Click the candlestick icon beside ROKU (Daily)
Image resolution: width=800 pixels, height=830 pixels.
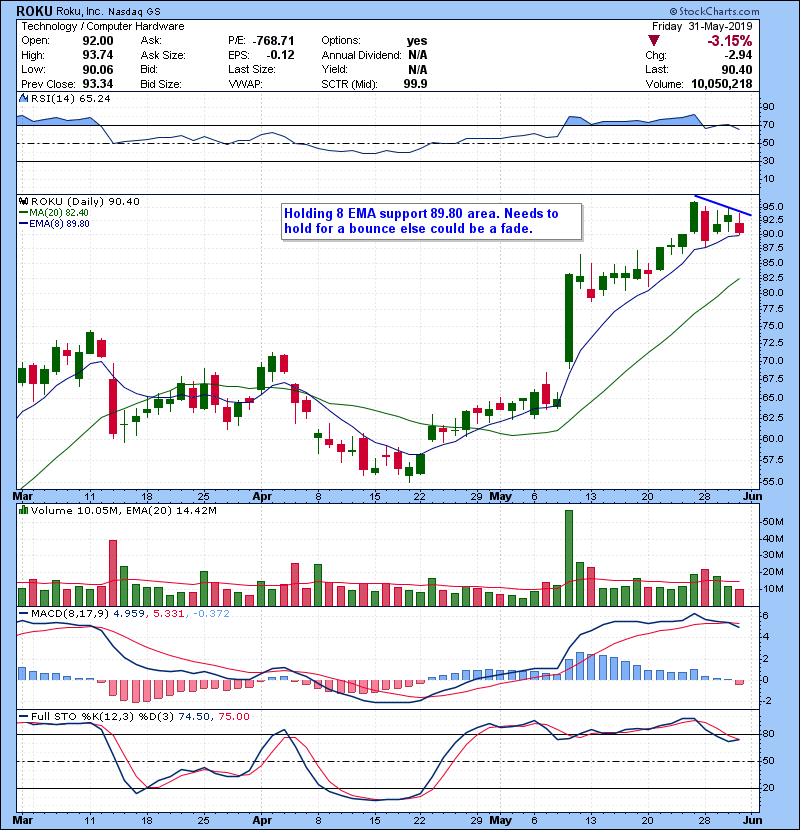23,201
